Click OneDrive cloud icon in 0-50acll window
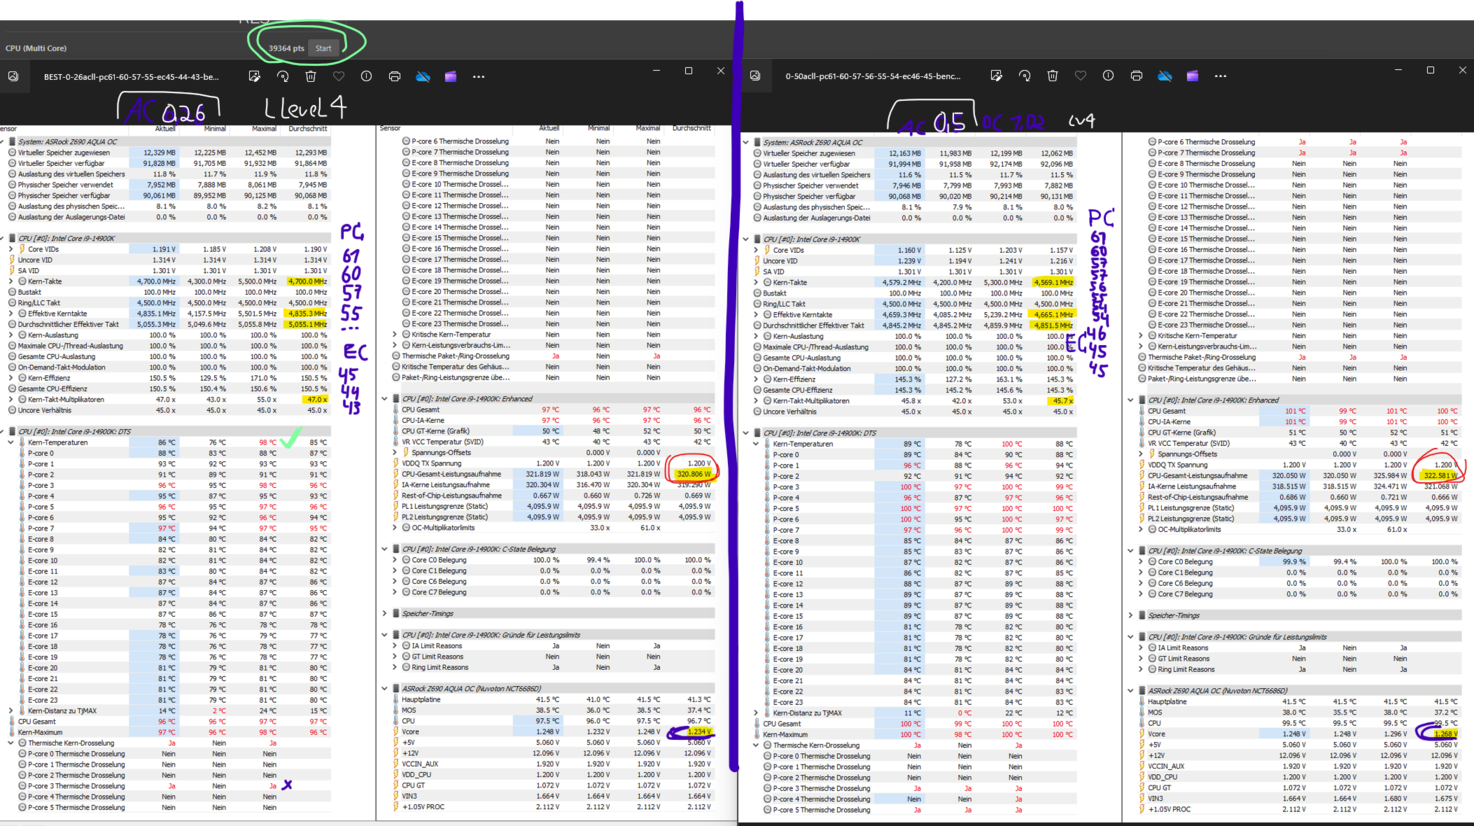Viewport: 1474px width, 826px height. tap(1164, 76)
